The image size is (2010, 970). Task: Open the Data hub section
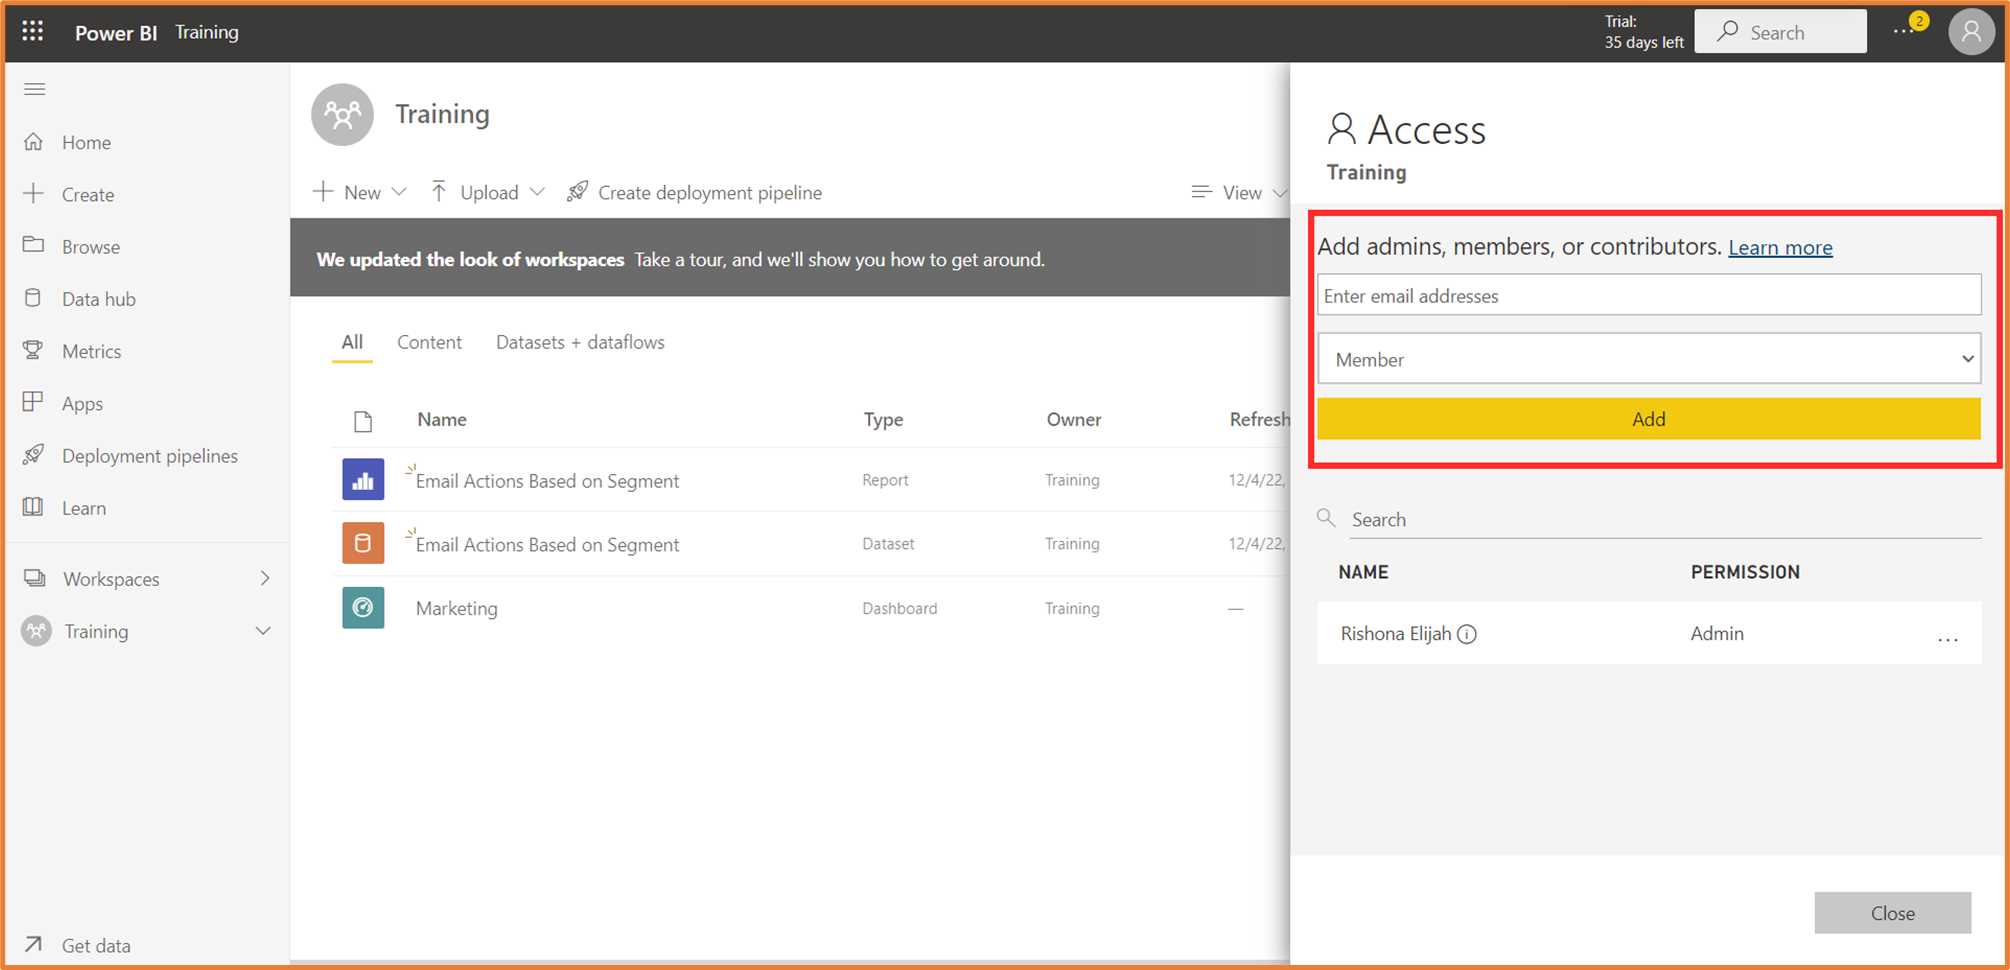click(97, 298)
